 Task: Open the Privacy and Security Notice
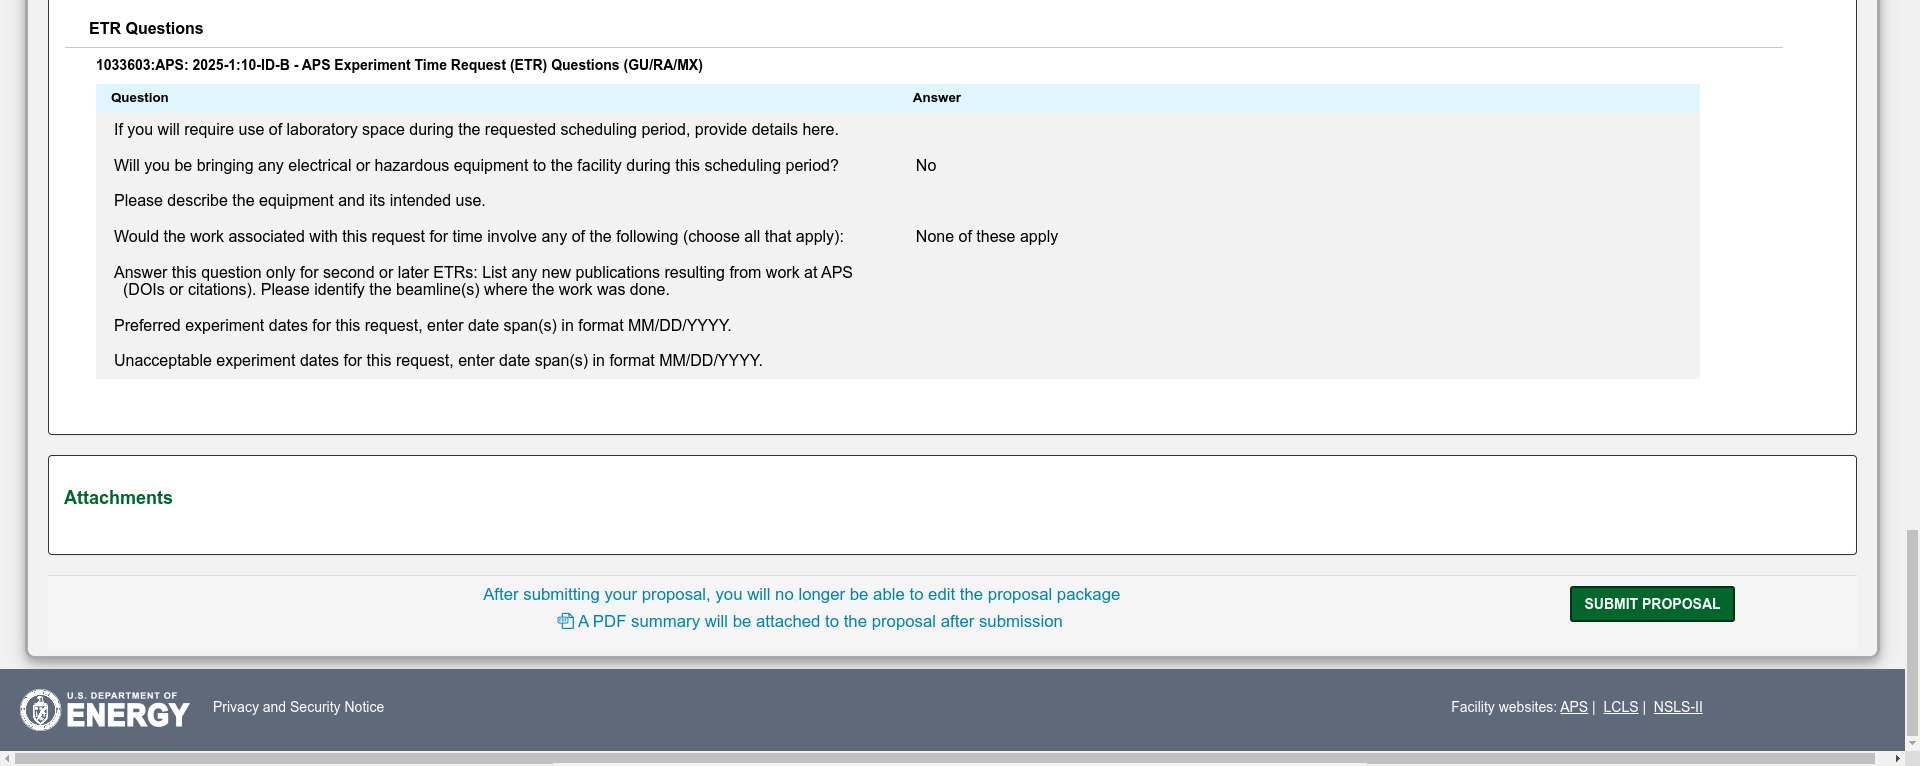click(x=298, y=707)
